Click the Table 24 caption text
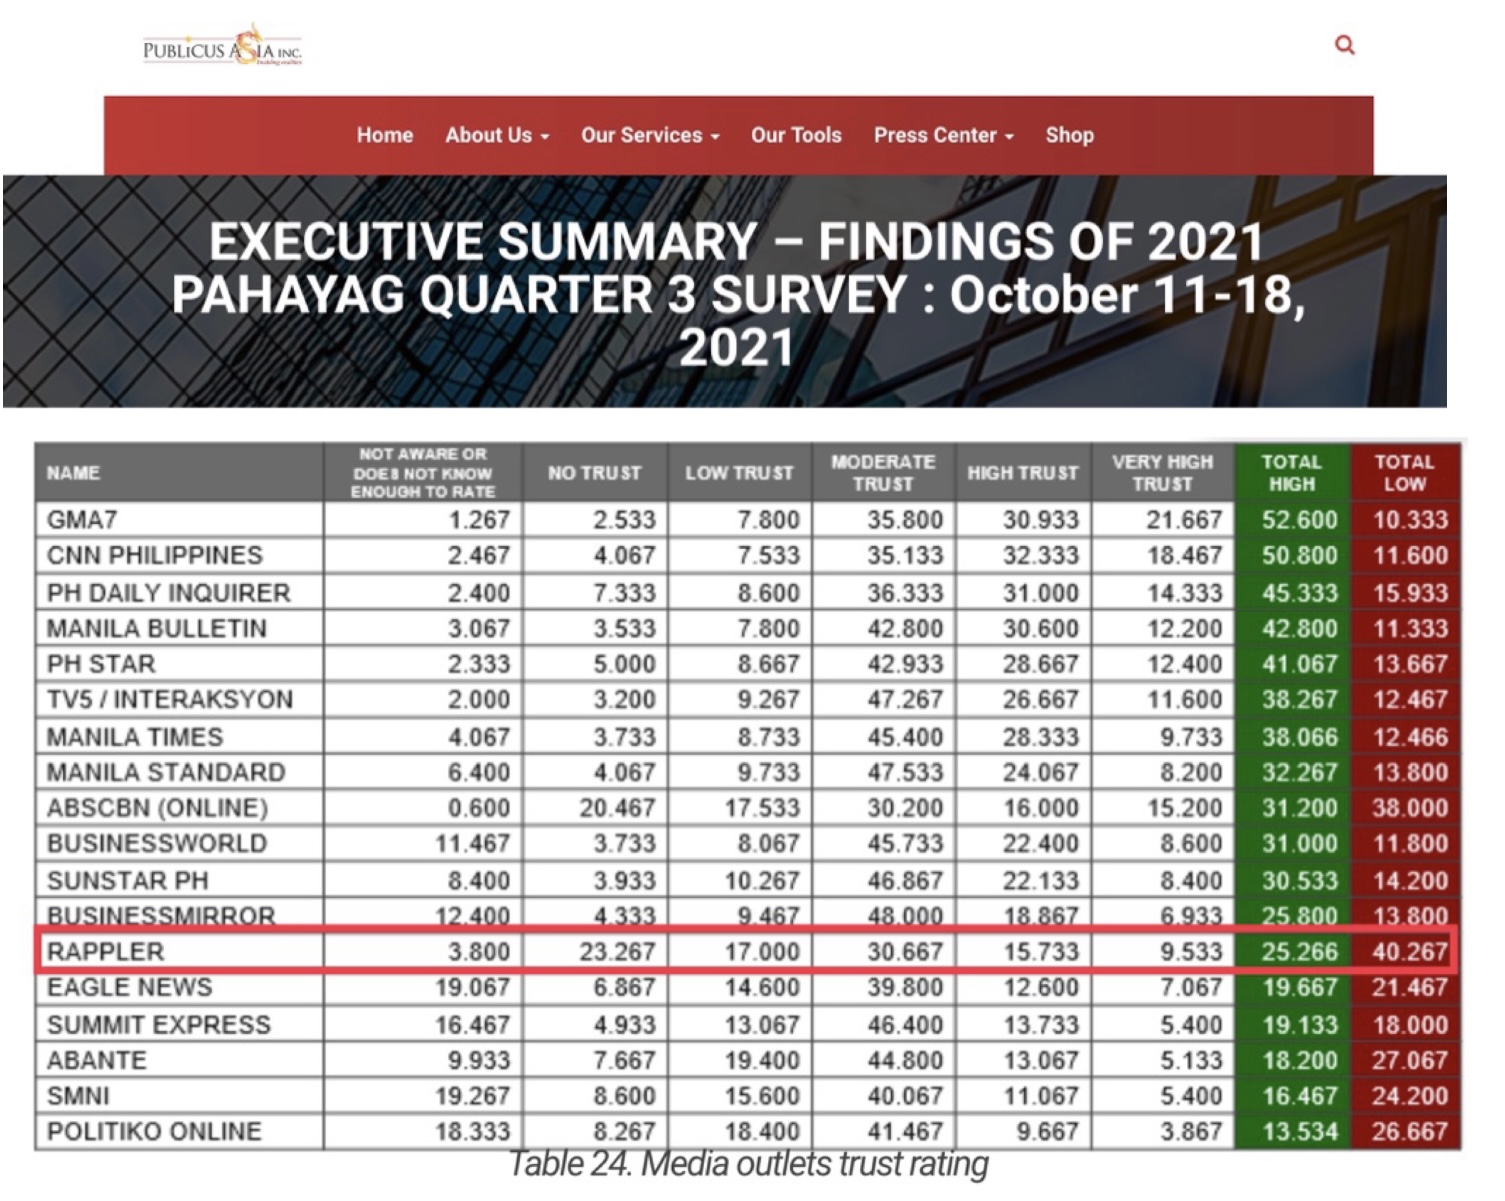The image size is (1505, 1201). click(x=748, y=1163)
